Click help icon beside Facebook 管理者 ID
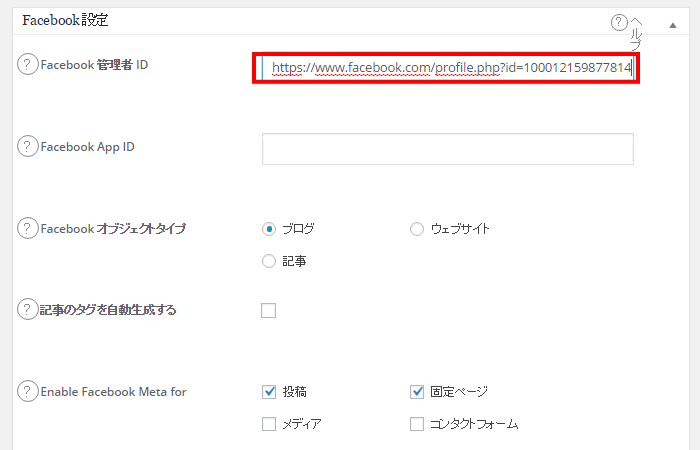700x450 pixels. point(27,65)
